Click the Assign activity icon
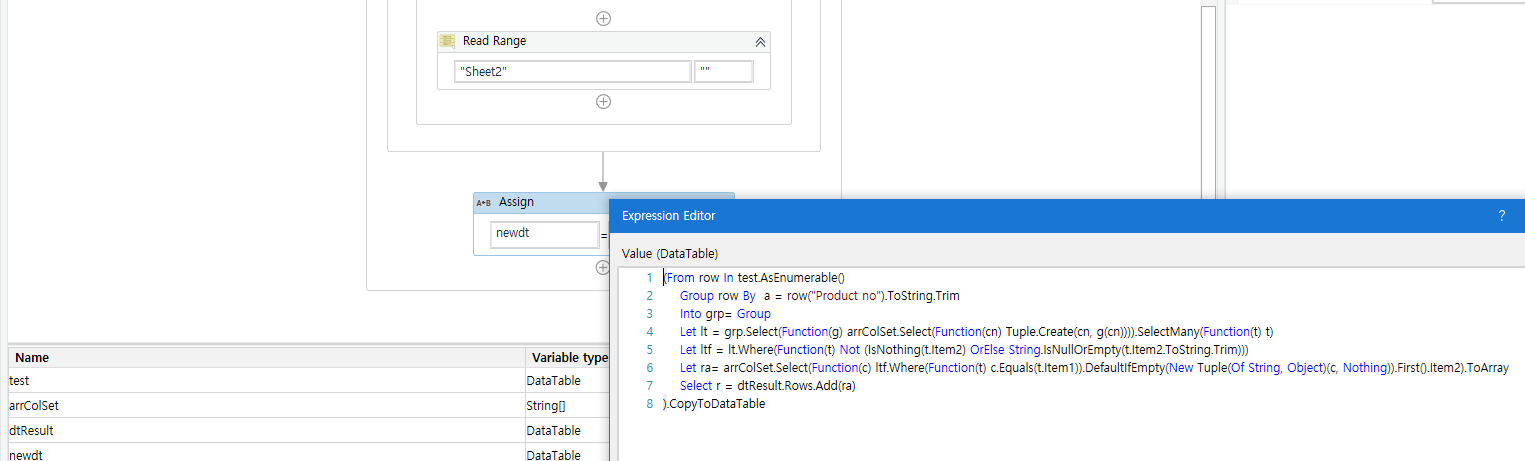 point(483,202)
